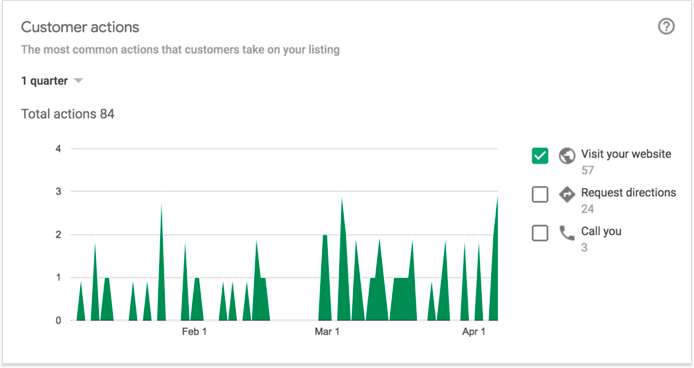Click the Feb 1 axis marker
Viewport: 694px width, 368px height.
[194, 332]
